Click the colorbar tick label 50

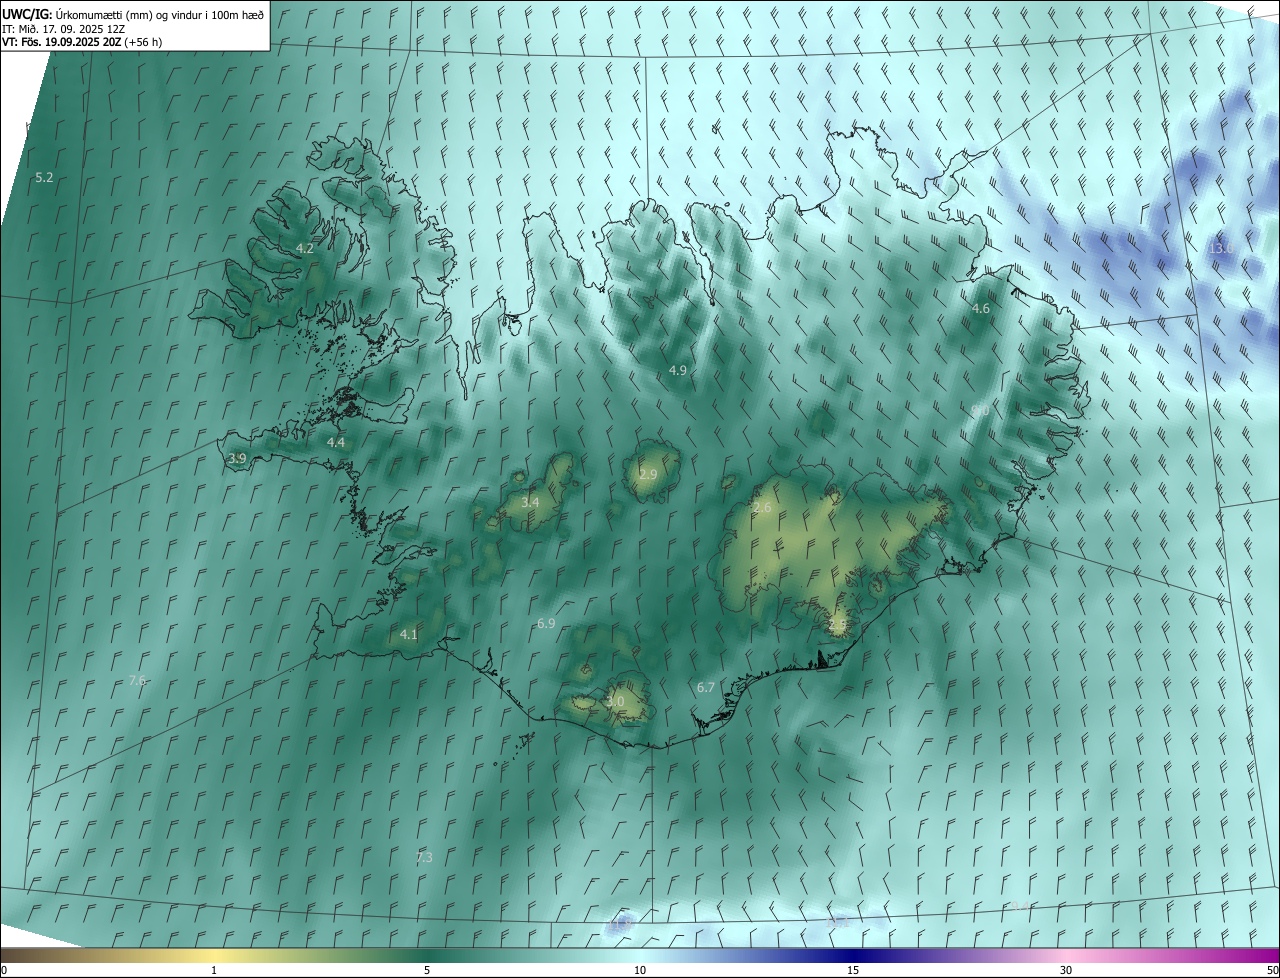click(1273, 970)
